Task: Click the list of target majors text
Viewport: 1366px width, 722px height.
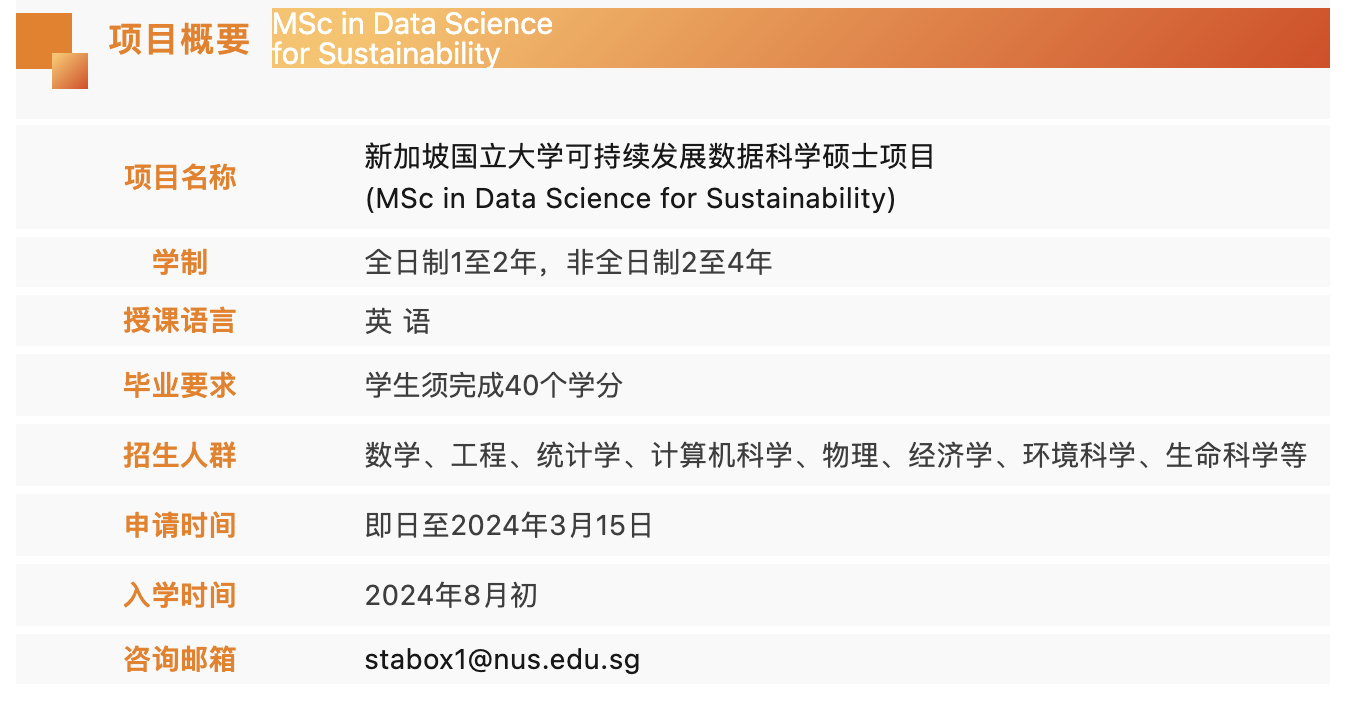Action: pyautogui.click(x=836, y=455)
